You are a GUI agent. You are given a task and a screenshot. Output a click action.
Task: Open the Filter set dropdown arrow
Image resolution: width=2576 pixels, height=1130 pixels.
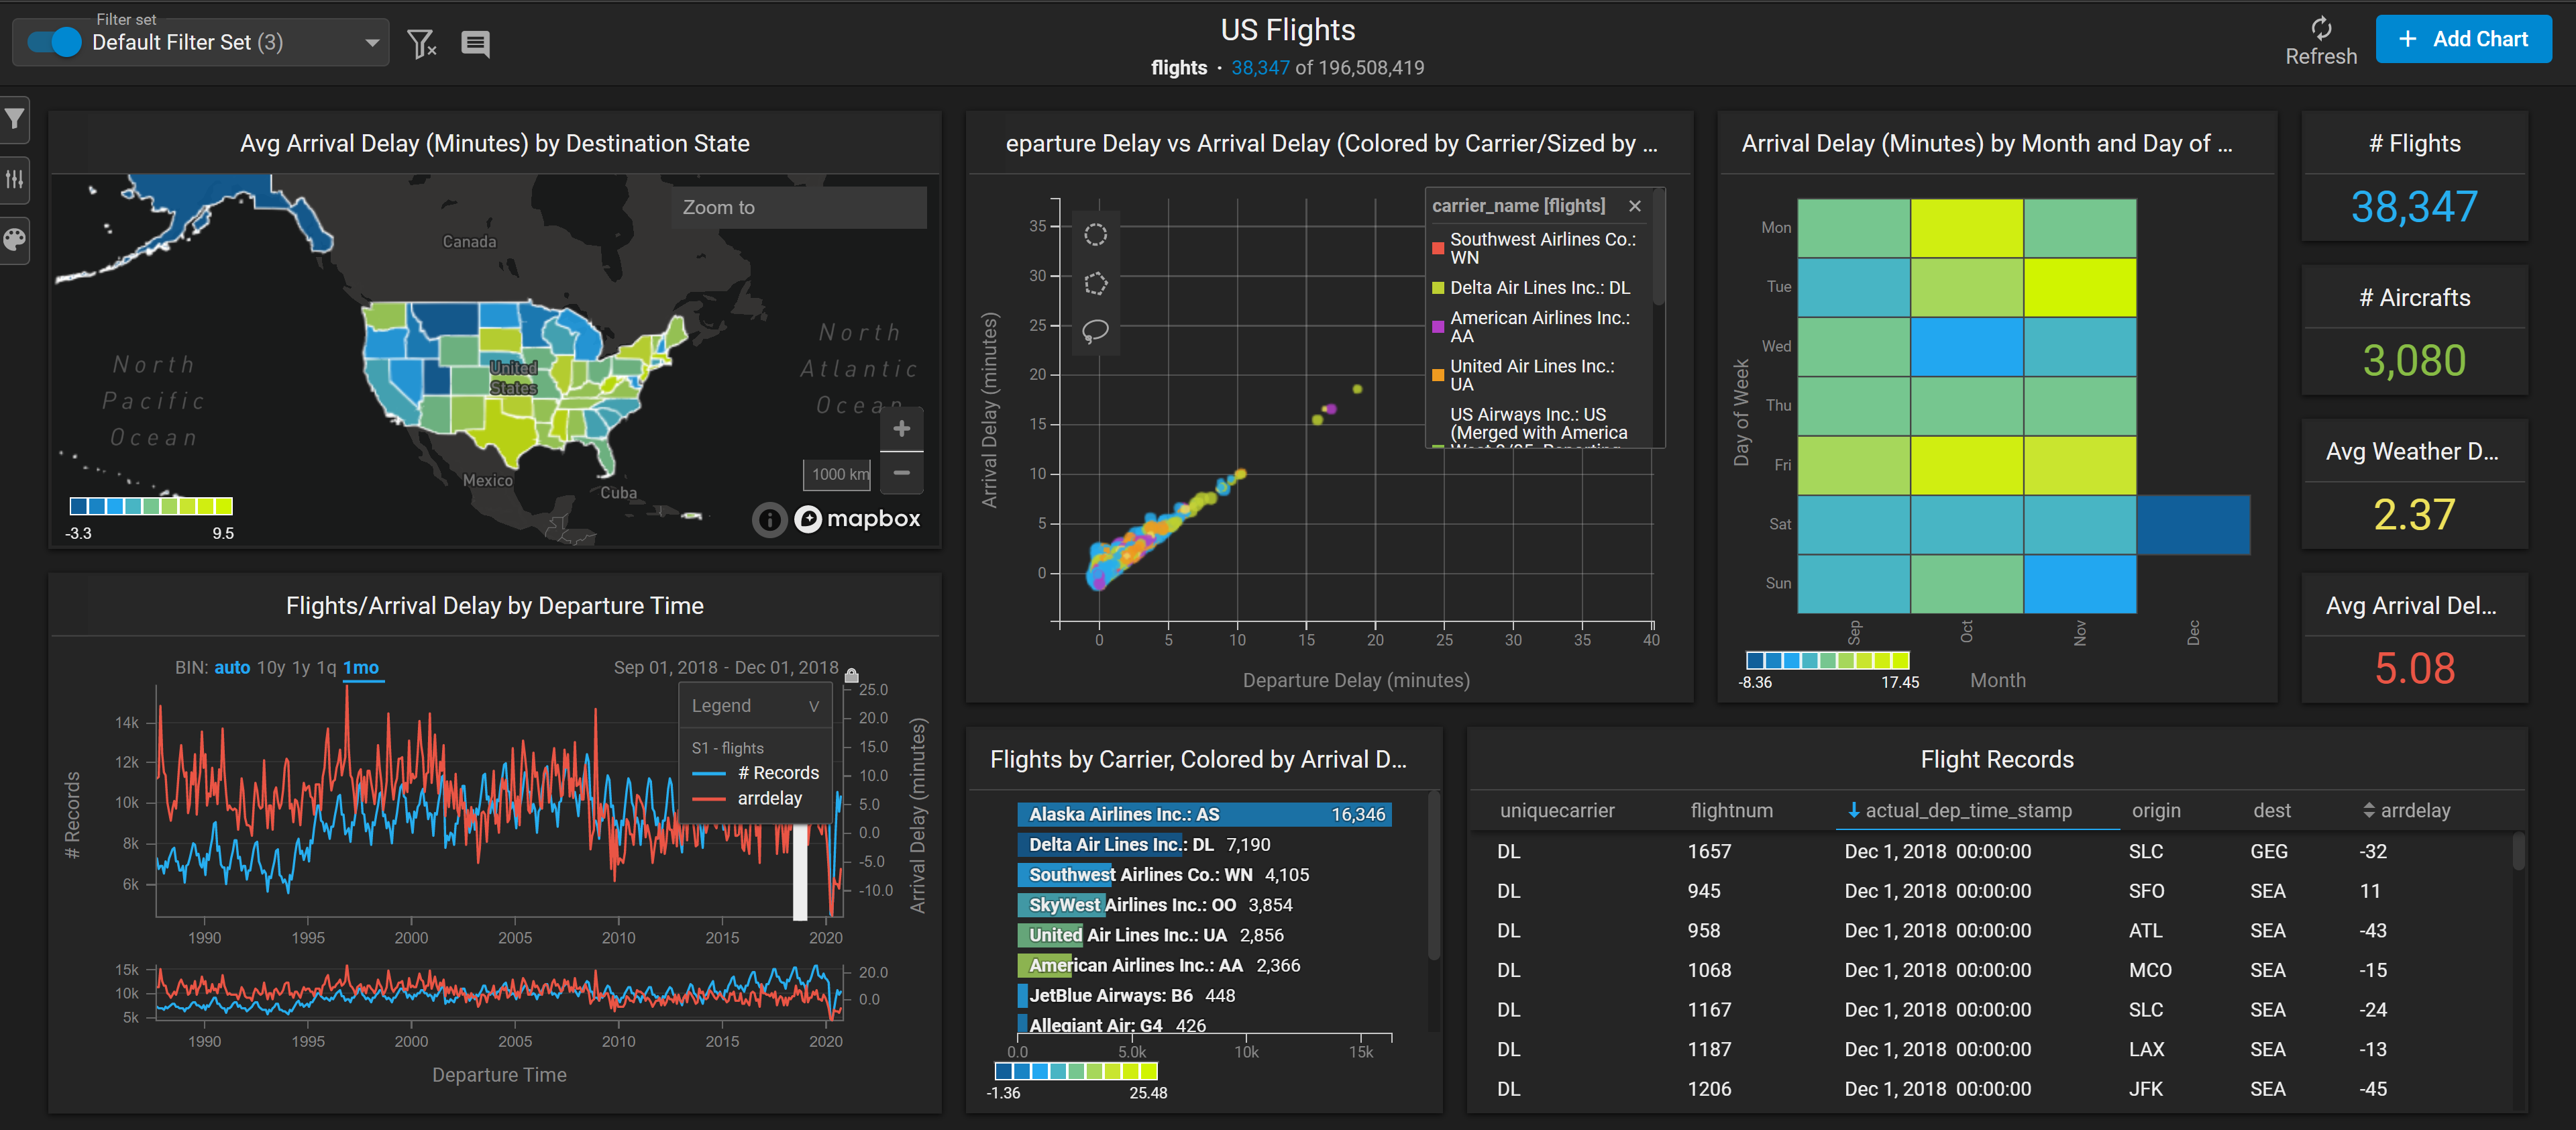pyautogui.click(x=372, y=43)
